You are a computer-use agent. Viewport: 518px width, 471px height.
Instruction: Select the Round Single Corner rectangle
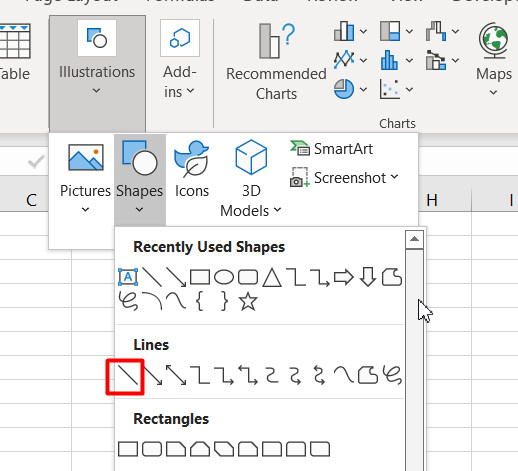point(272,449)
